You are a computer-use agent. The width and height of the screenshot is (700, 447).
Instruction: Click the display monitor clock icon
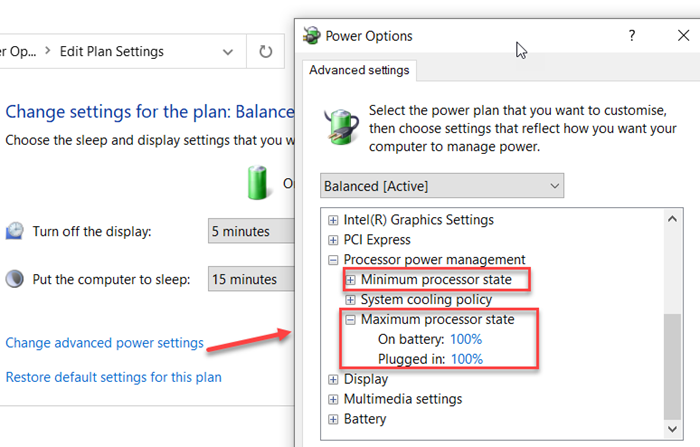point(15,231)
